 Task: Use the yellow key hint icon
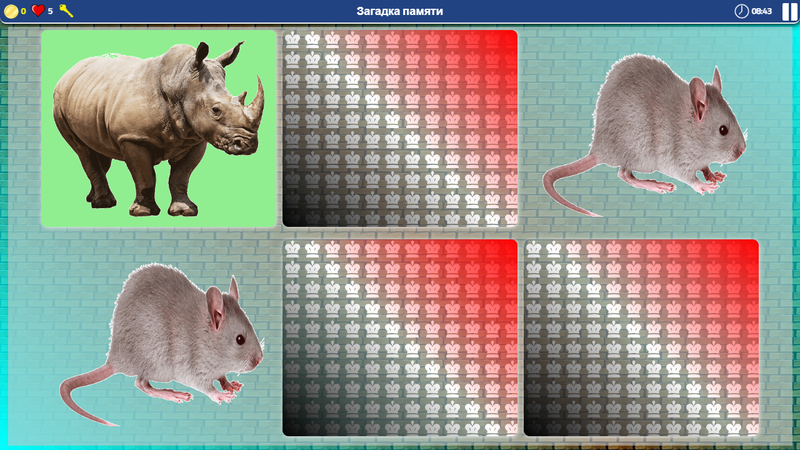pyautogui.click(x=66, y=11)
